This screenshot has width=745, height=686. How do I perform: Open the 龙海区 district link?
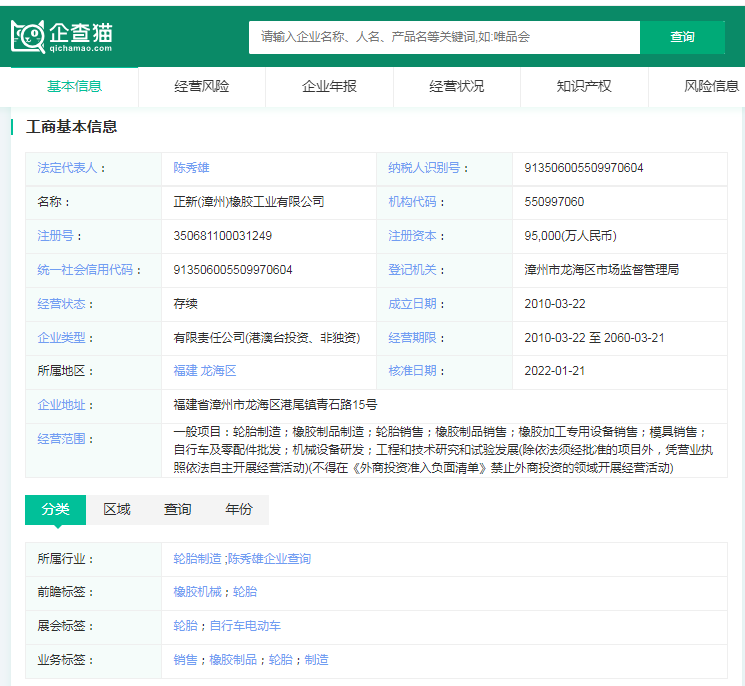click(219, 371)
